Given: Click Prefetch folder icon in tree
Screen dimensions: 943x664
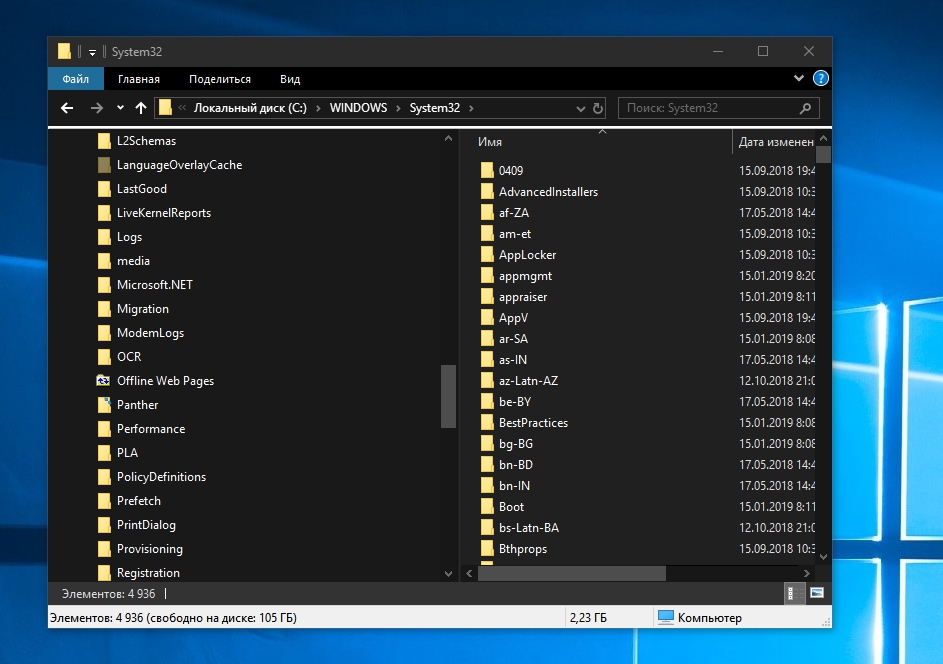Looking at the screenshot, I should [104, 501].
